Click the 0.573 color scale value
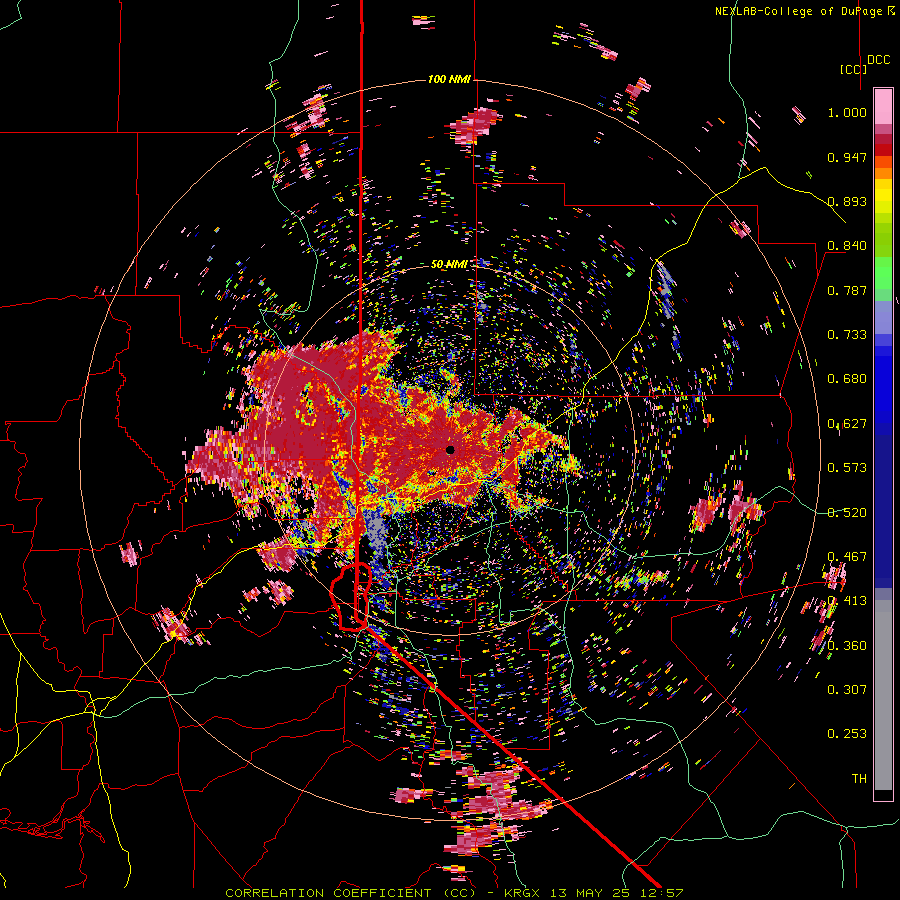 click(x=847, y=468)
